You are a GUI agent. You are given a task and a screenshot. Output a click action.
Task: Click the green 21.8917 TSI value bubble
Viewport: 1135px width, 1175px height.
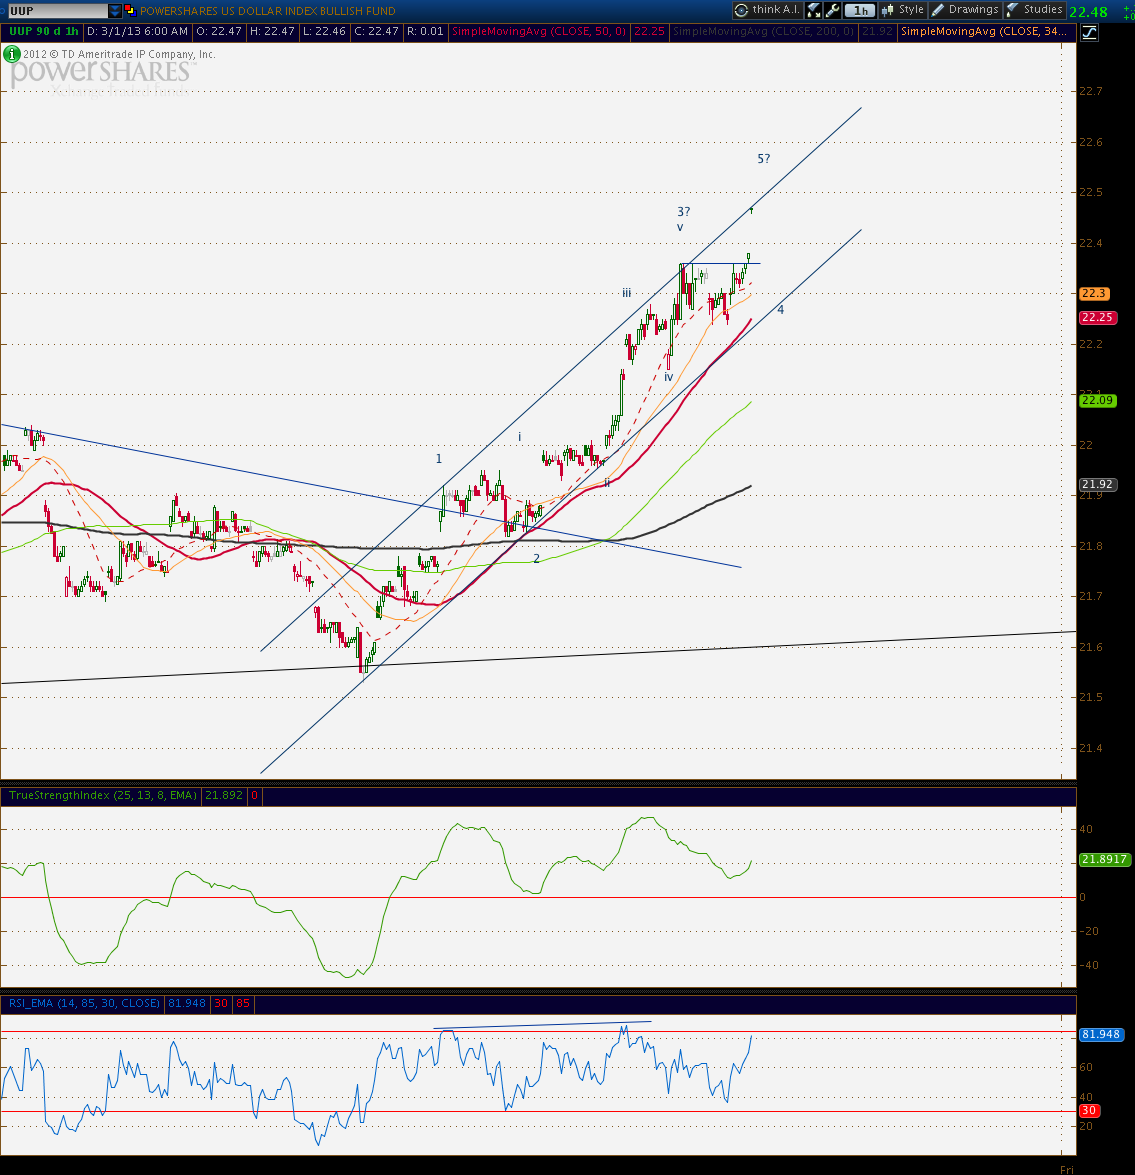click(1104, 860)
